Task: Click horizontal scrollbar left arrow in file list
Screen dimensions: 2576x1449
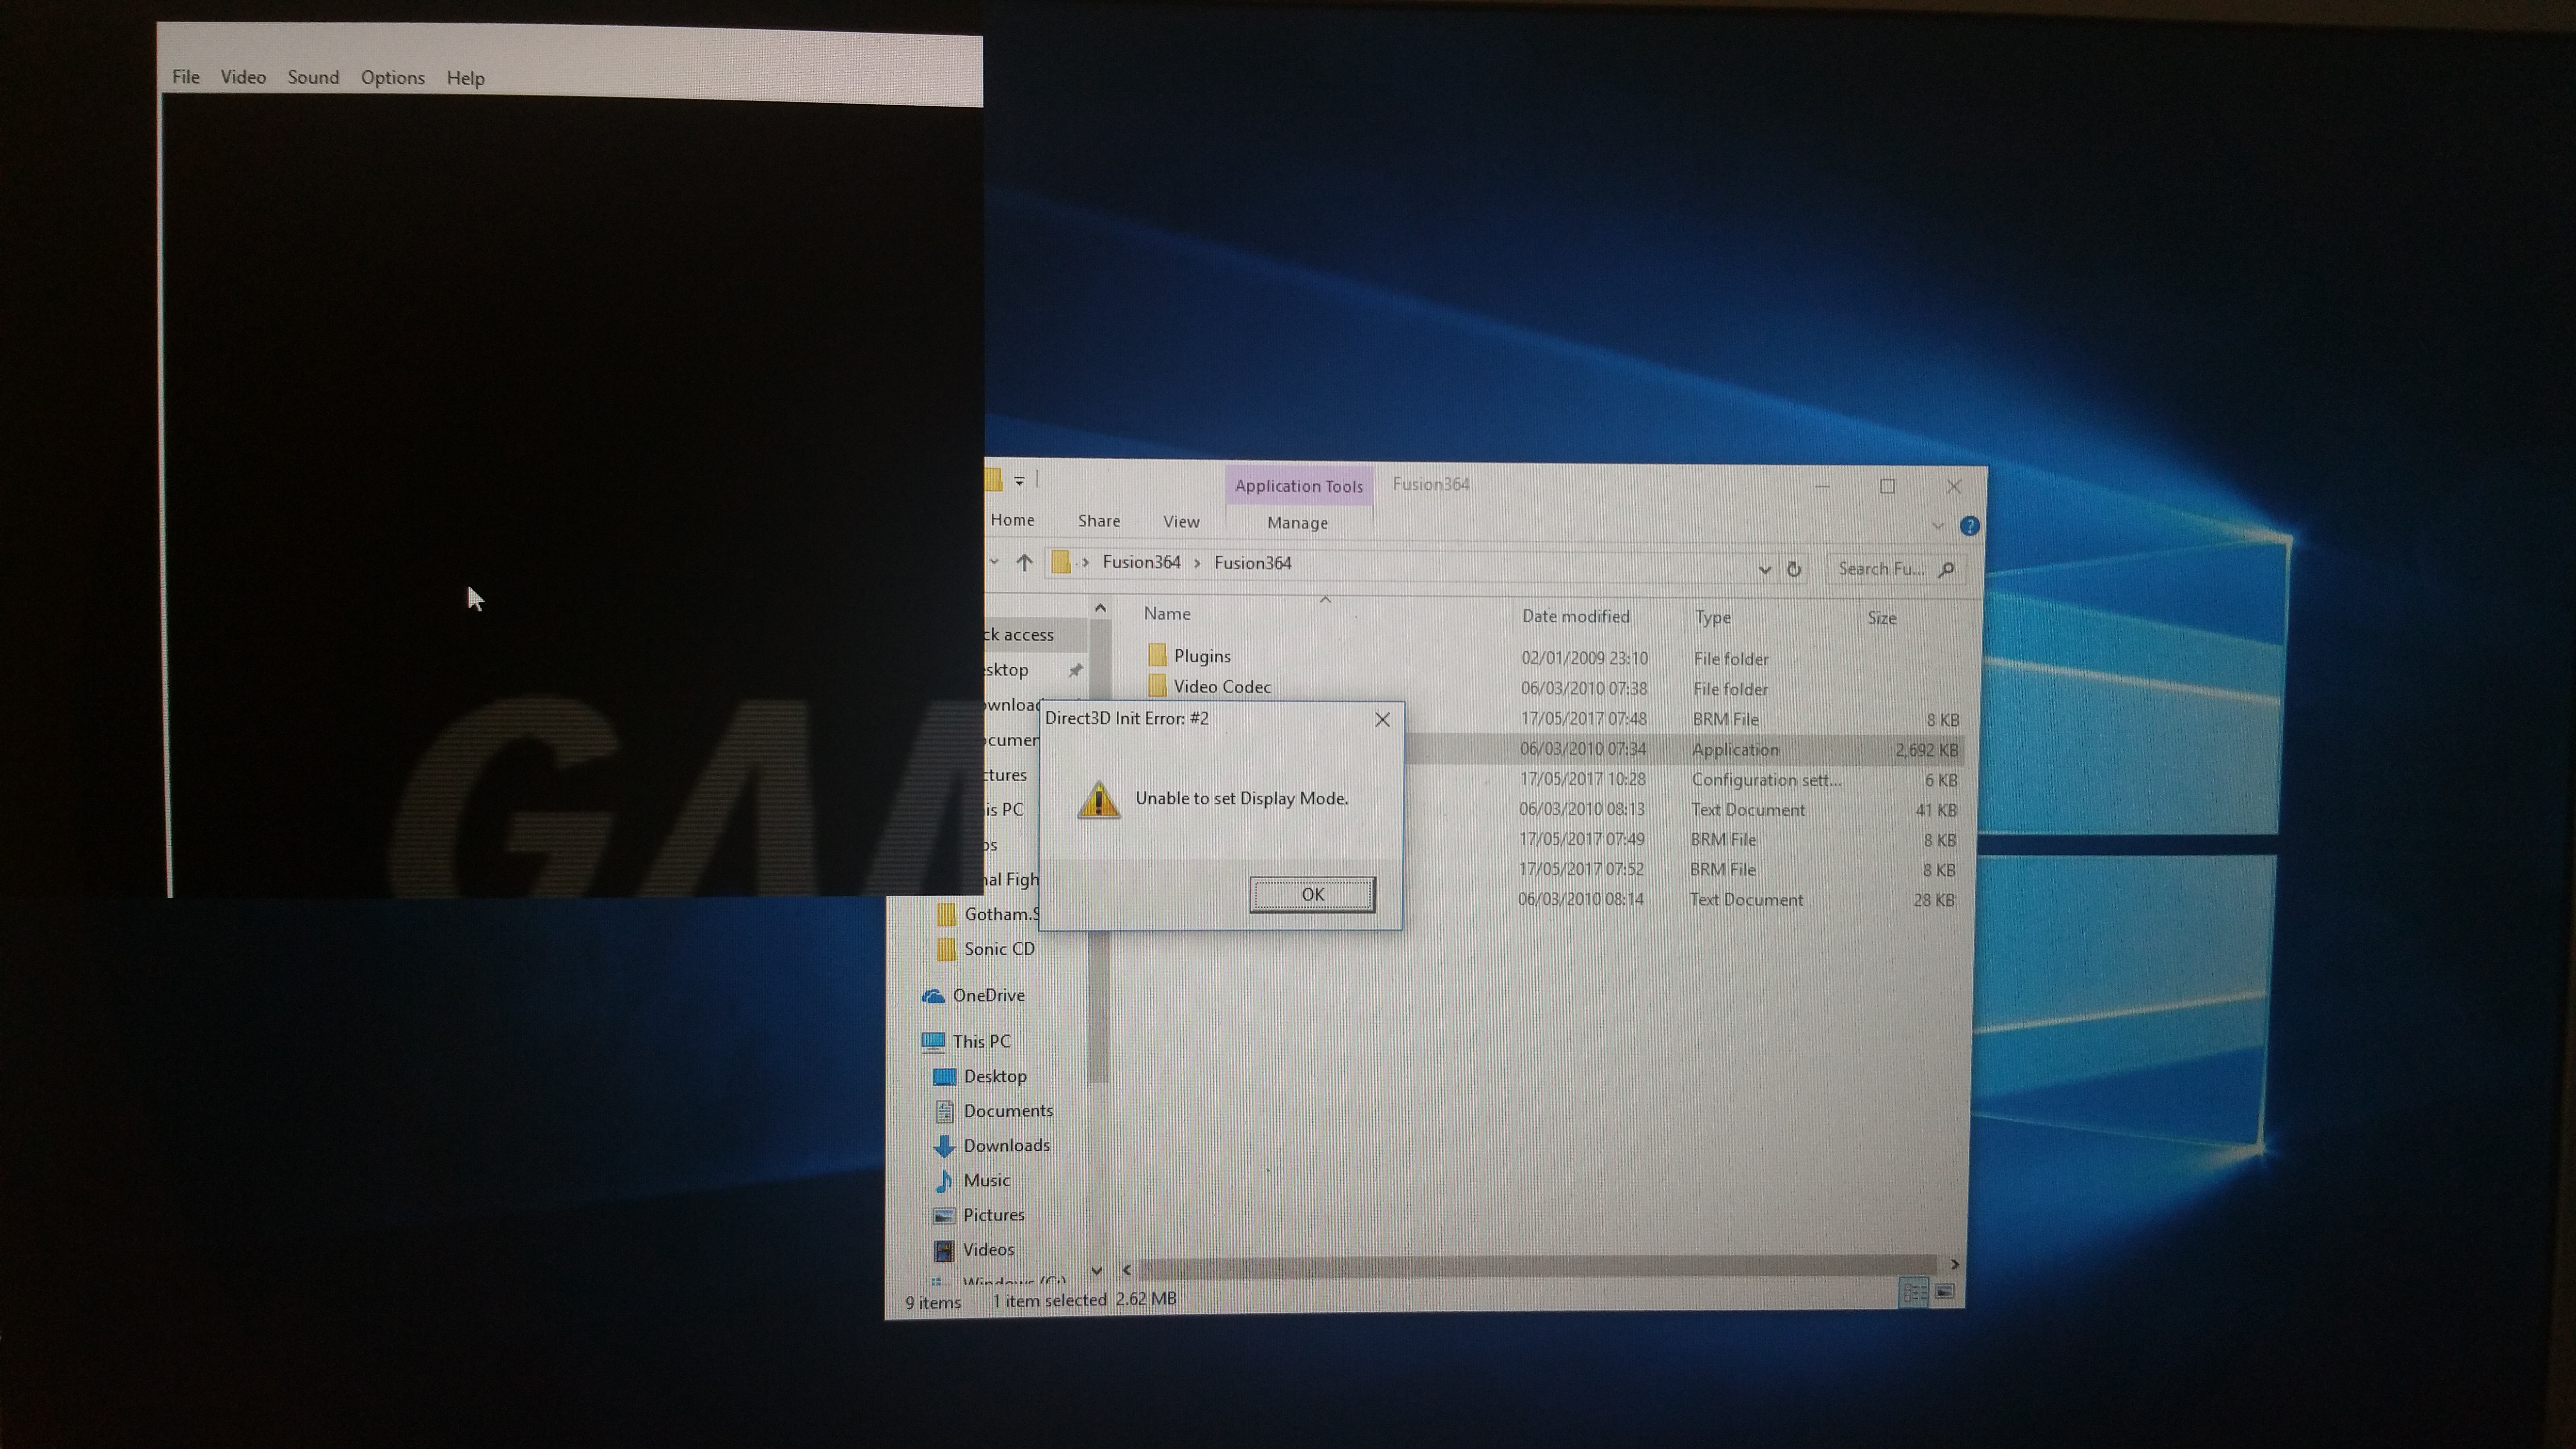Action: pyautogui.click(x=1127, y=1269)
